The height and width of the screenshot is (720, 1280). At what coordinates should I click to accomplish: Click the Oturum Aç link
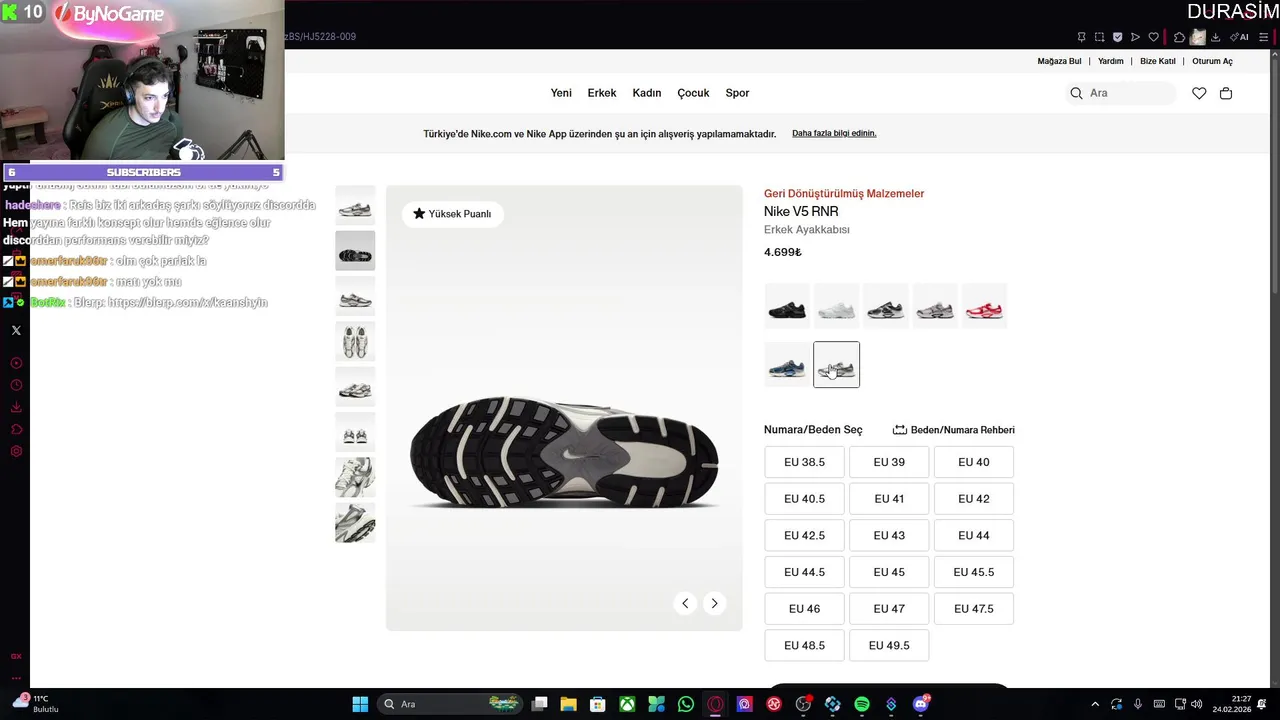(1212, 61)
